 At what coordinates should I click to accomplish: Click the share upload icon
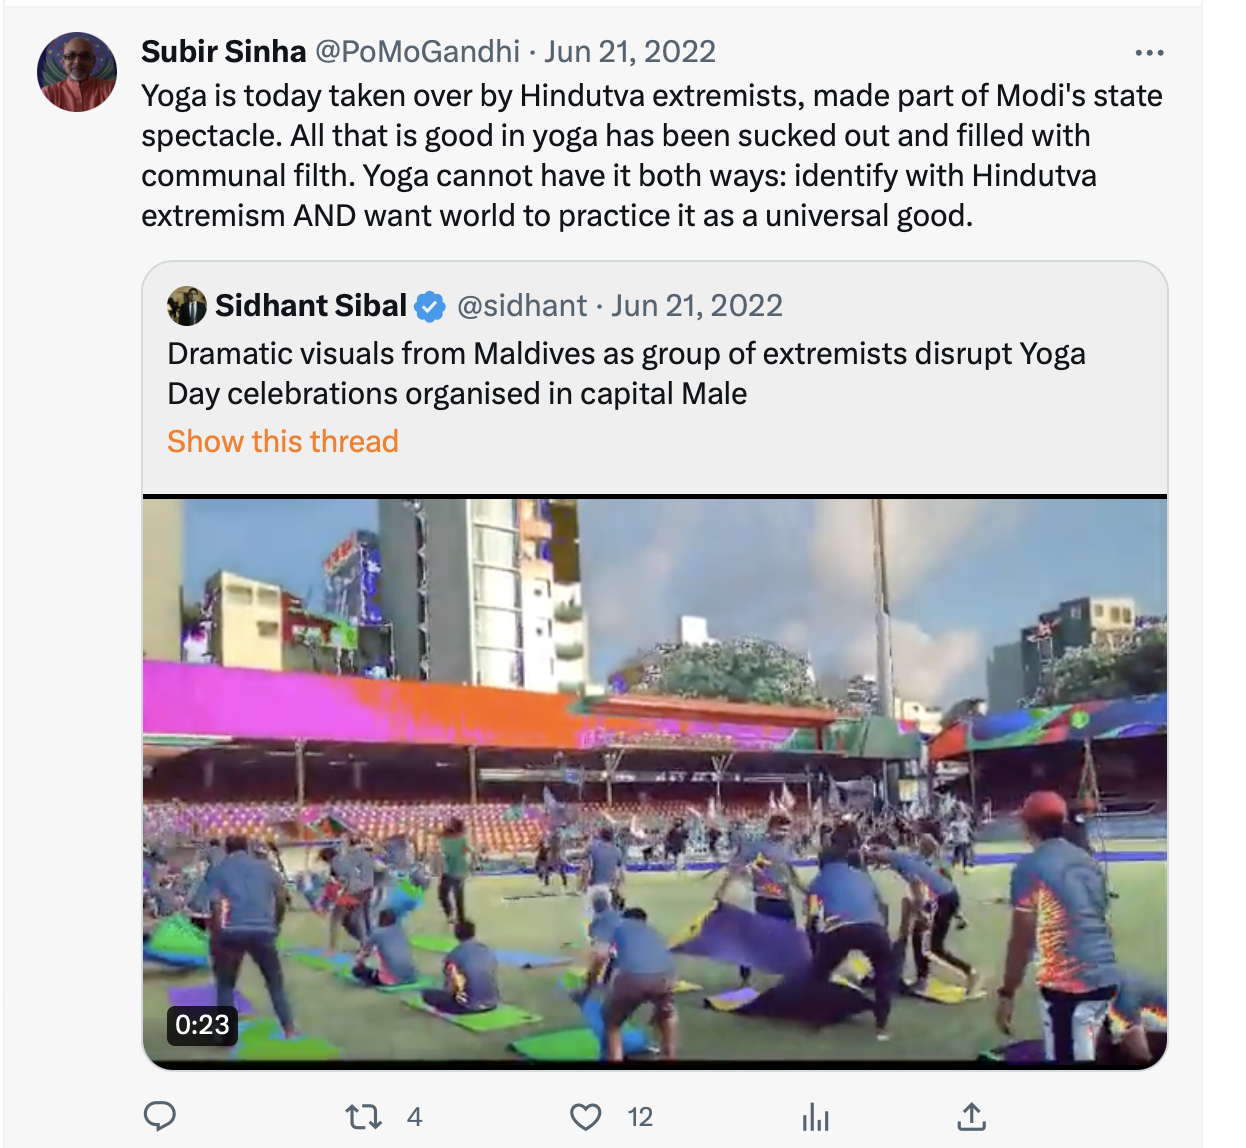coord(971,1116)
